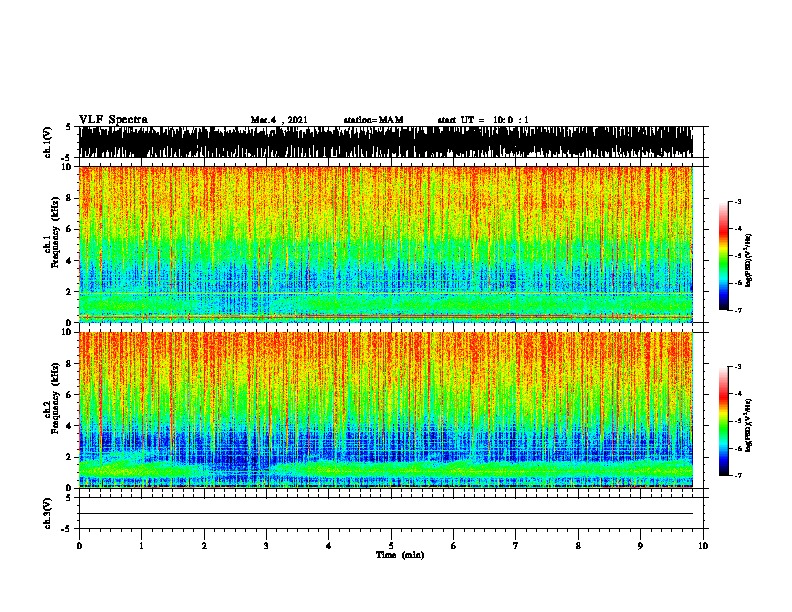The width and height of the screenshot is (792, 612).
Task: Click the "Time (min)" axis label
Action: tap(400, 555)
